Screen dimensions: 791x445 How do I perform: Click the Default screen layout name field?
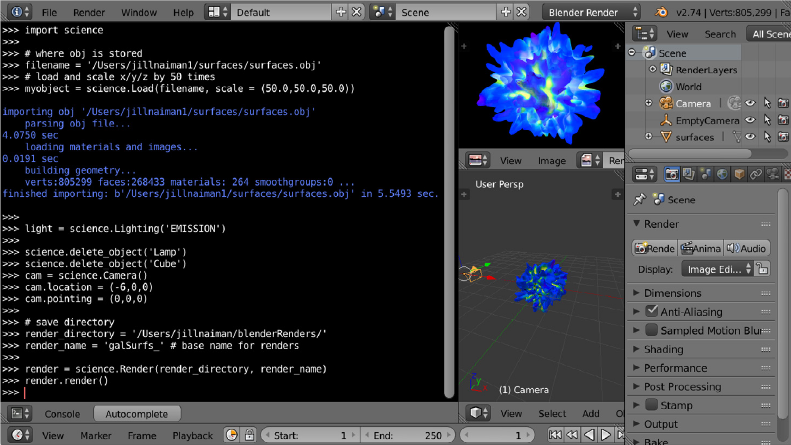tap(281, 12)
